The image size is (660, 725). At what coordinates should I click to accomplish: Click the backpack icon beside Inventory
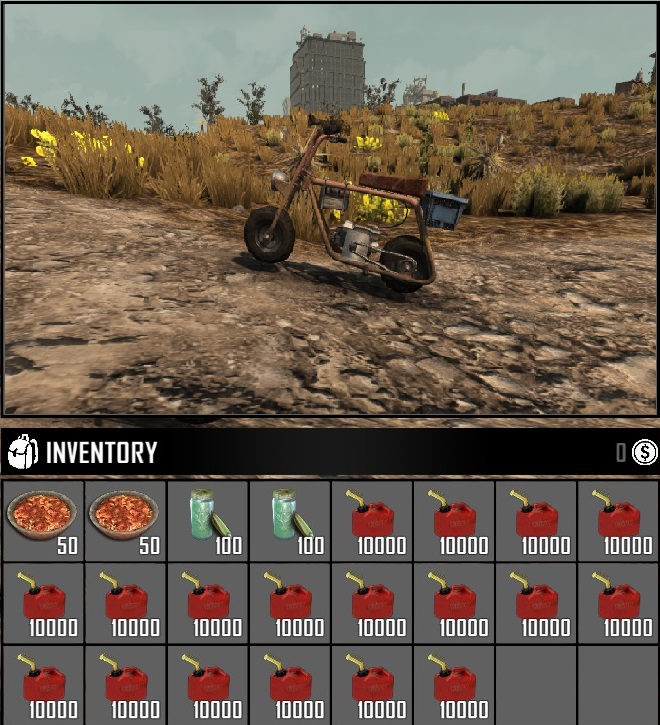23,452
